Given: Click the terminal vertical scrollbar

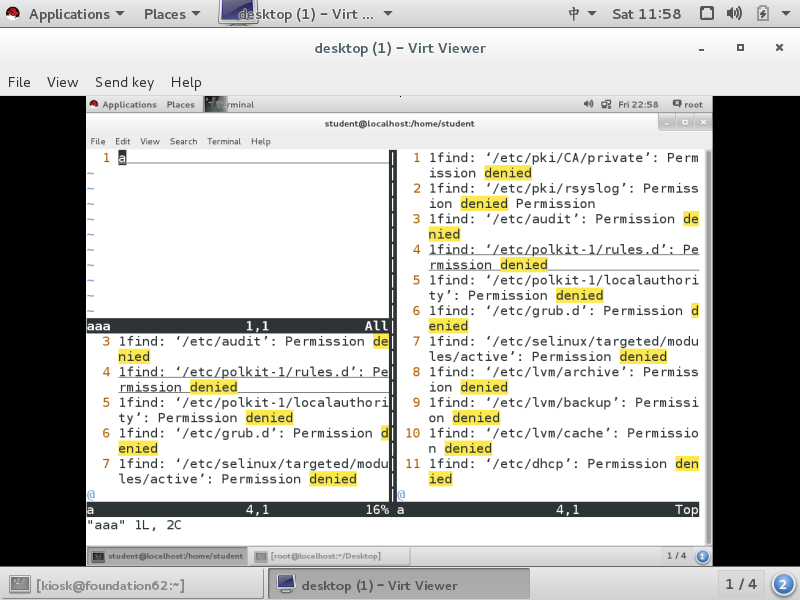Looking at the screenshot, I should pos(708,347).
